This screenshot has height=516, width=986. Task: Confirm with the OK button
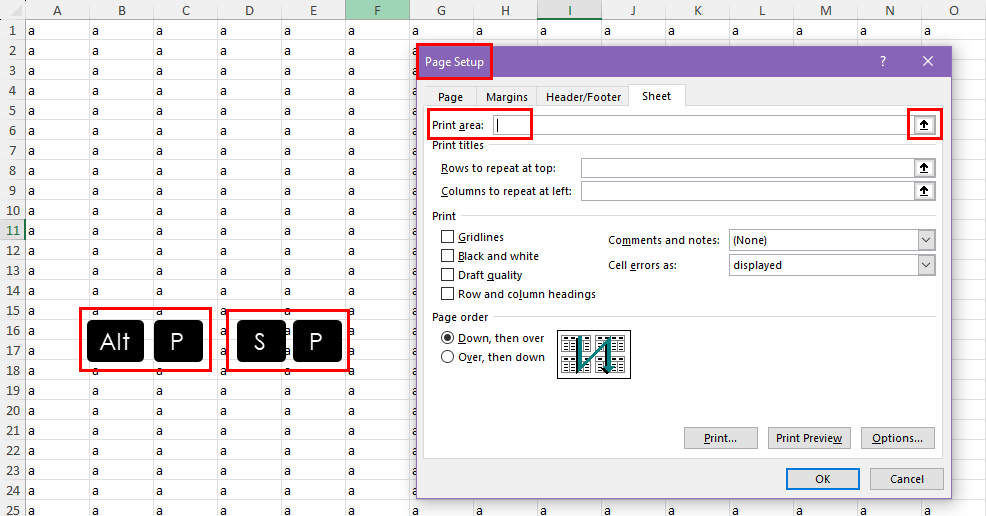click(x=823, y=479)
